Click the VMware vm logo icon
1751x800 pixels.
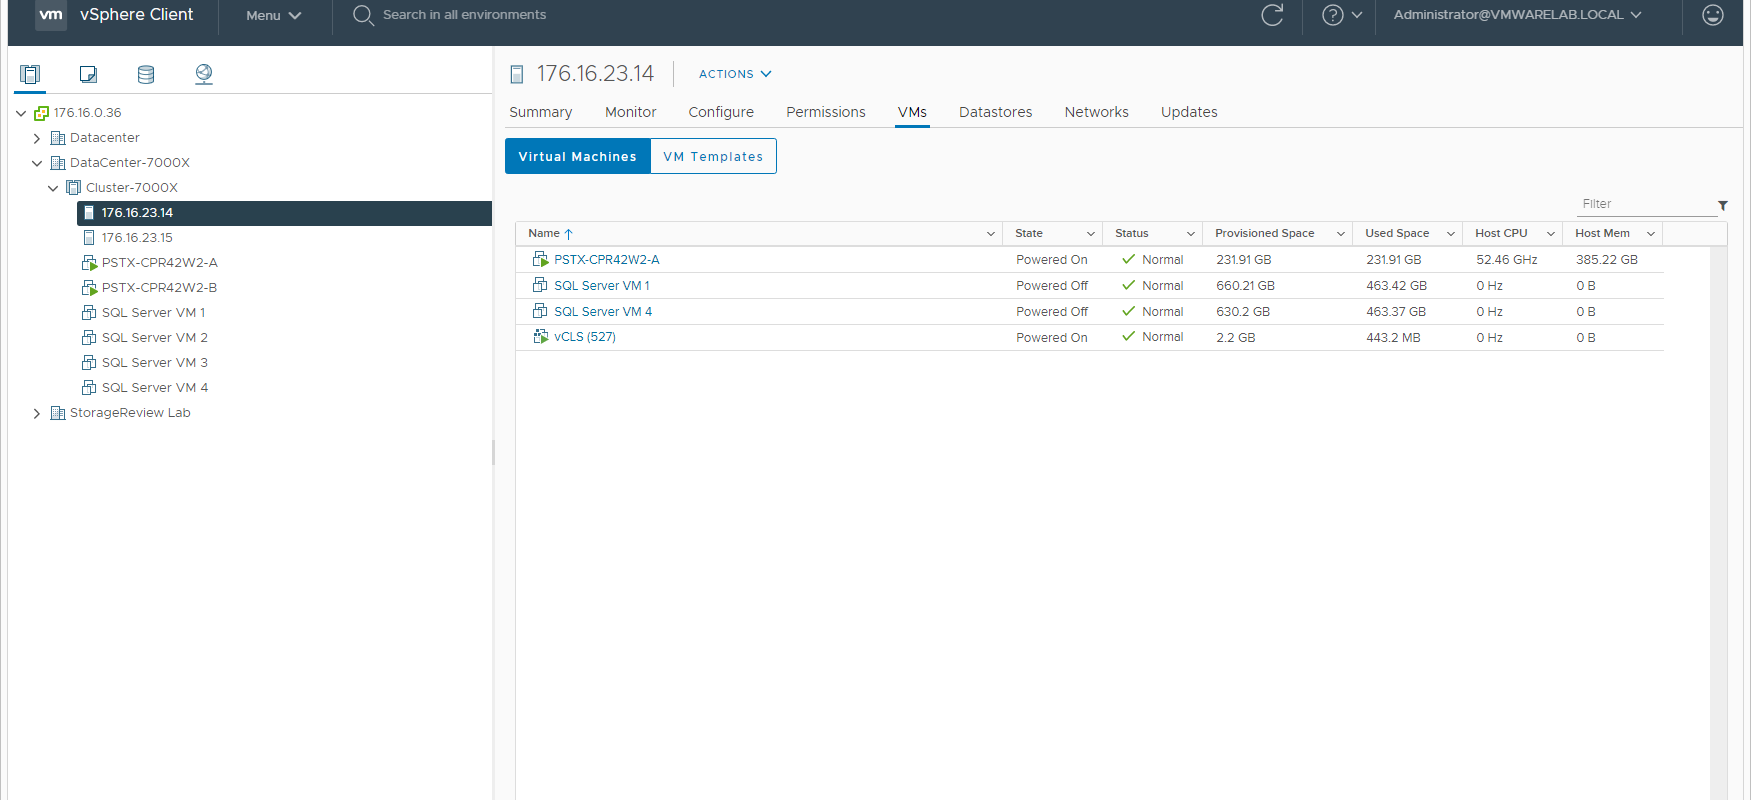(x=51, y=15)
